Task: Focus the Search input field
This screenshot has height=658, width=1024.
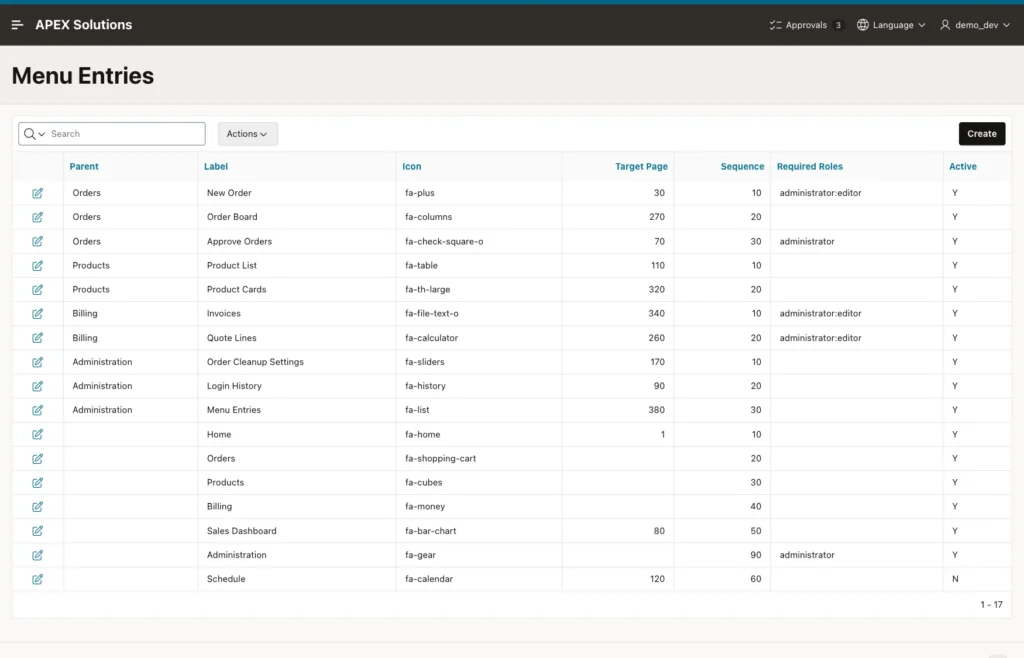Action: coord(125,134)
